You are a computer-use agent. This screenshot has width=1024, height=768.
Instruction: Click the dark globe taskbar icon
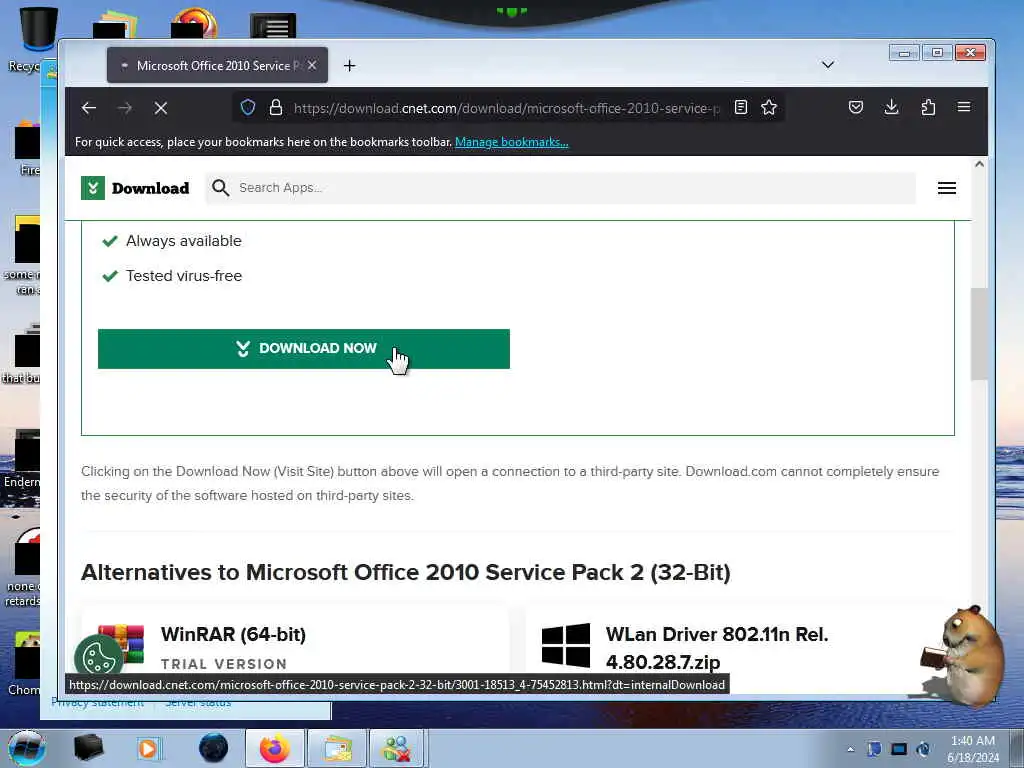(x=214, y=748)
